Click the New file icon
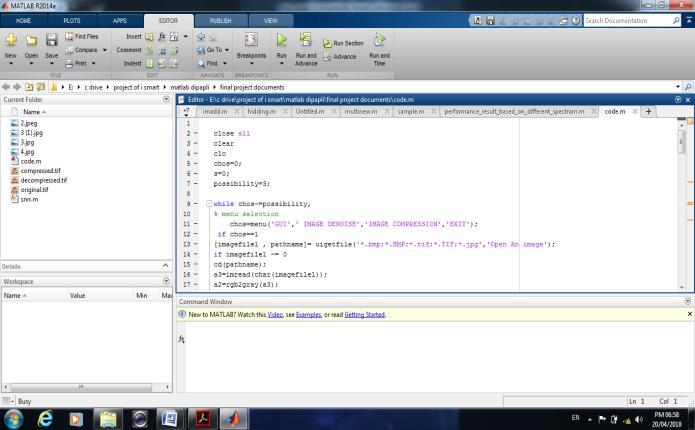Screen dimensions: 695x430 (x=11, y=41)
